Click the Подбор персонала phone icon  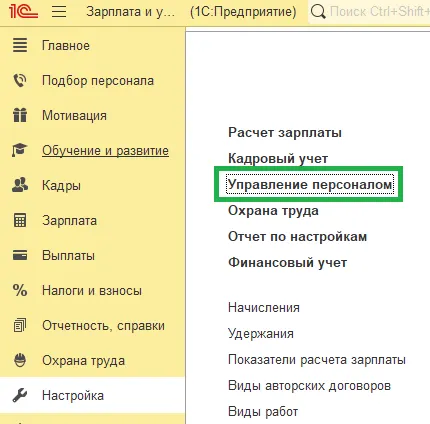click(20, 81)
